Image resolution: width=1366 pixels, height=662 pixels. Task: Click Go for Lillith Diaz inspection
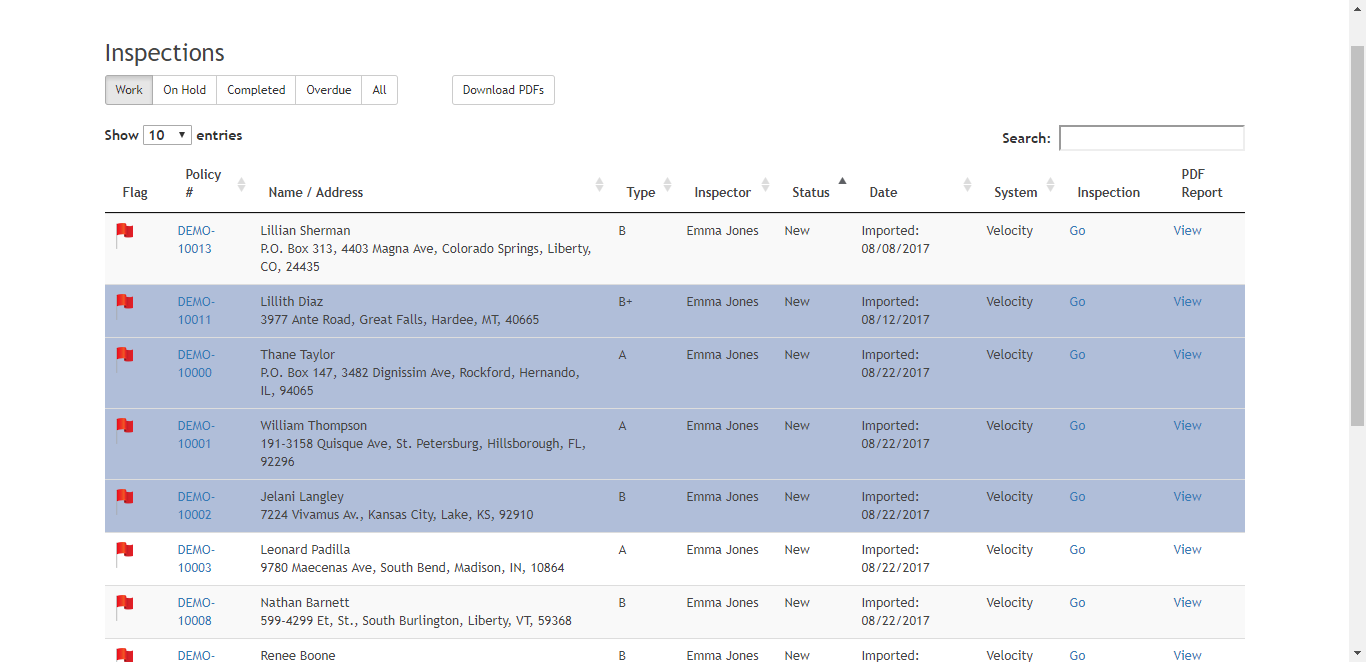tap(1077, 302)
